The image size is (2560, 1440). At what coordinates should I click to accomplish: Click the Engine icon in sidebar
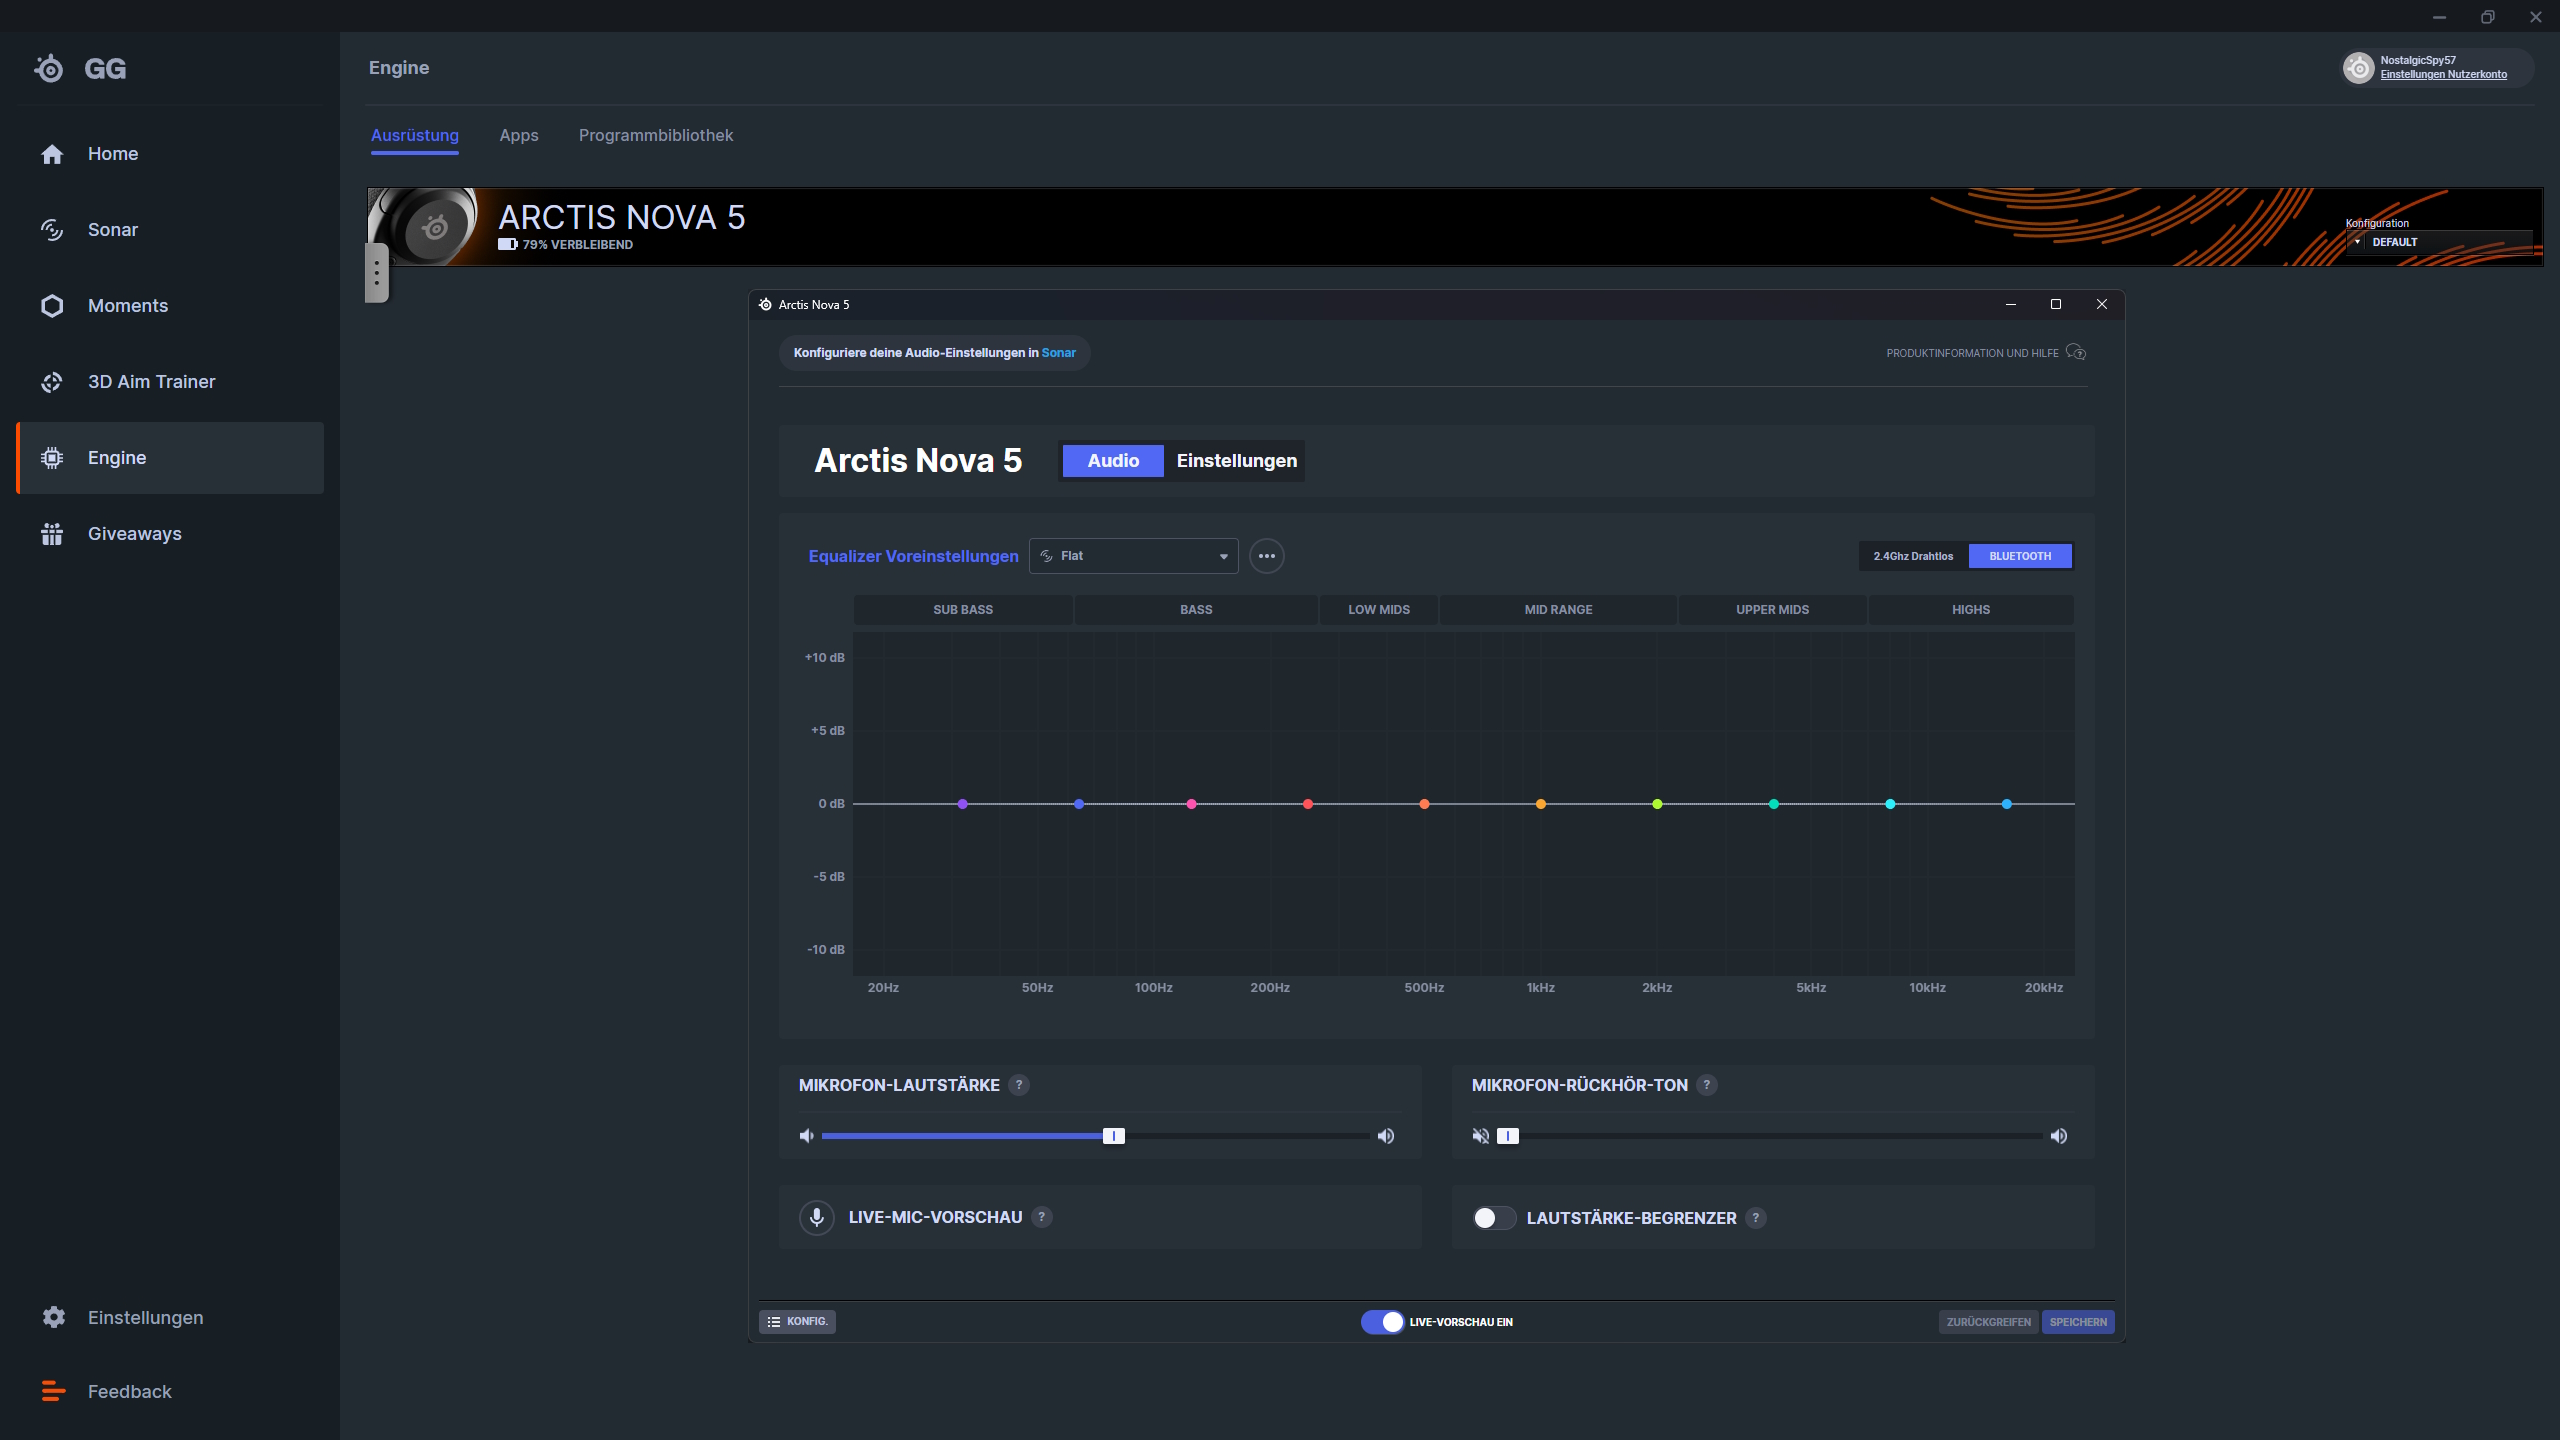tap(53, 457)
